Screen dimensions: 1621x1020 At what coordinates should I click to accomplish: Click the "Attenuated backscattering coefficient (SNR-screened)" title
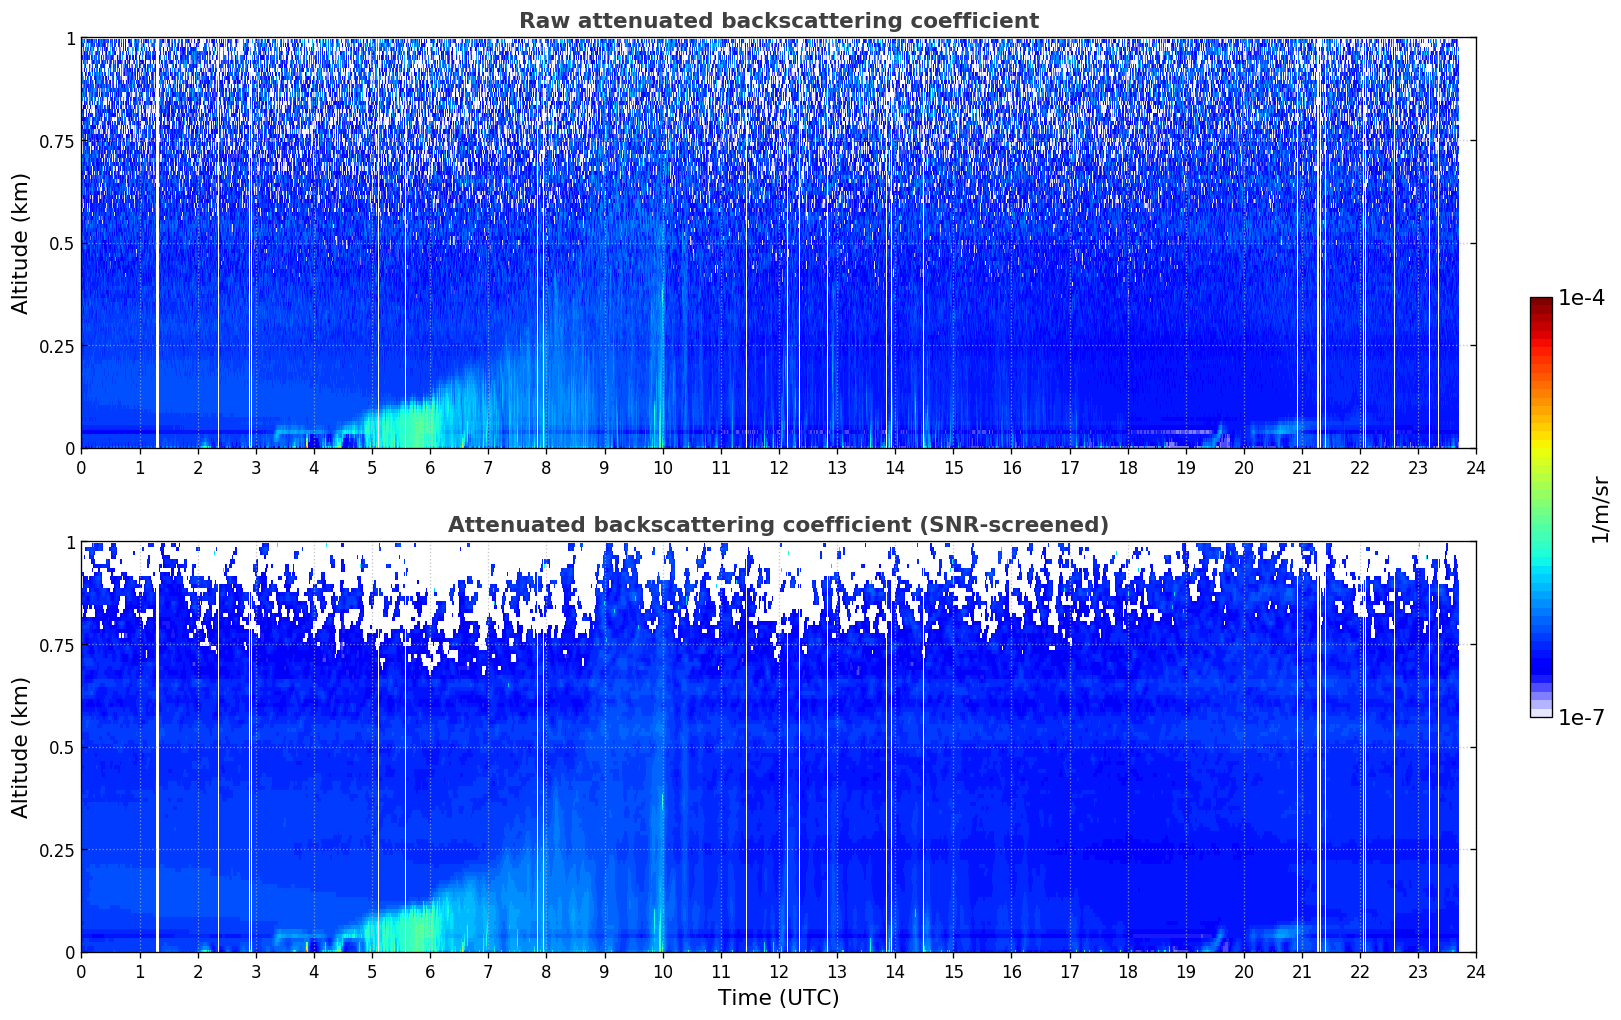click(x=778, y=525)
